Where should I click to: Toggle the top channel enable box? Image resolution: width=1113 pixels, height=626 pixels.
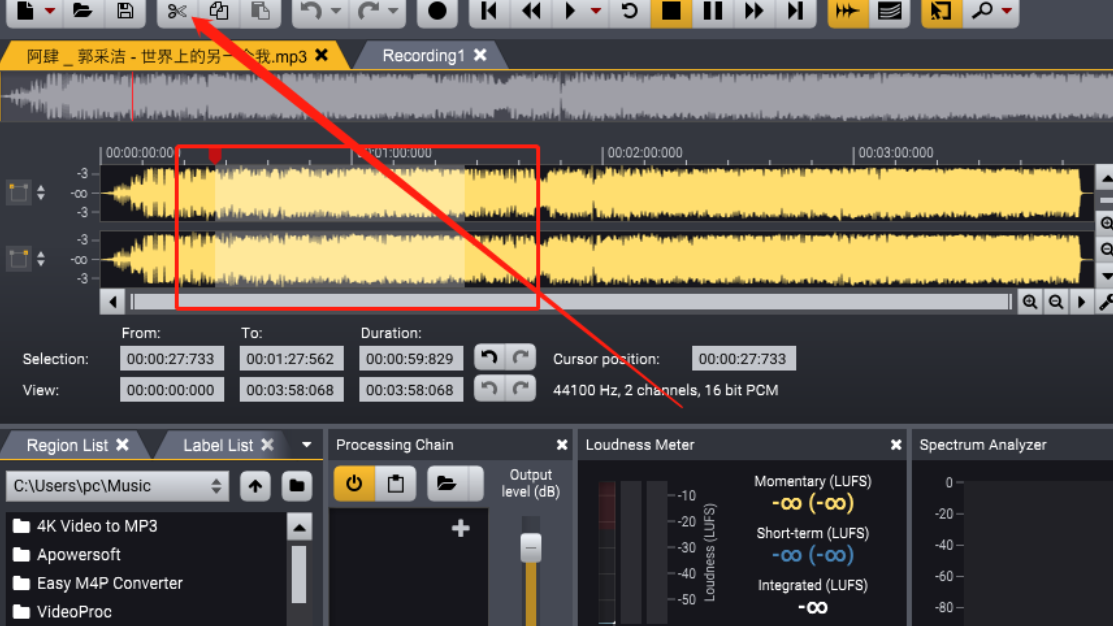click(x=18, y=192)
